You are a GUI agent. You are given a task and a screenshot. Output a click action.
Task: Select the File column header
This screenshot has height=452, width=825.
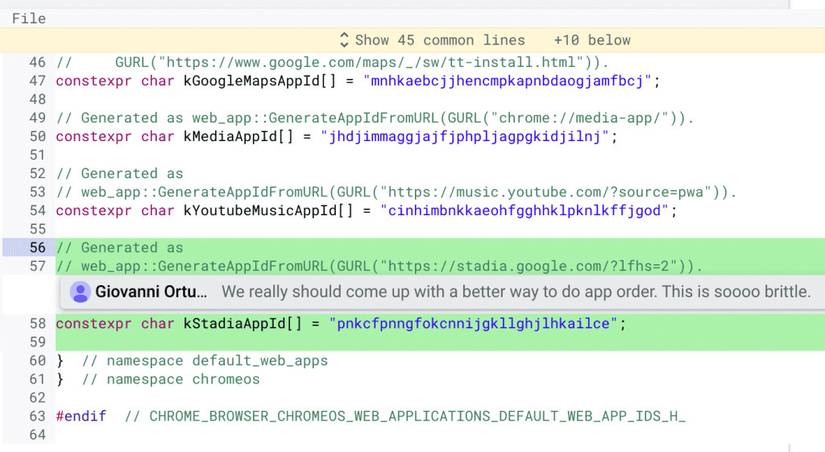[x=29, y=18]
